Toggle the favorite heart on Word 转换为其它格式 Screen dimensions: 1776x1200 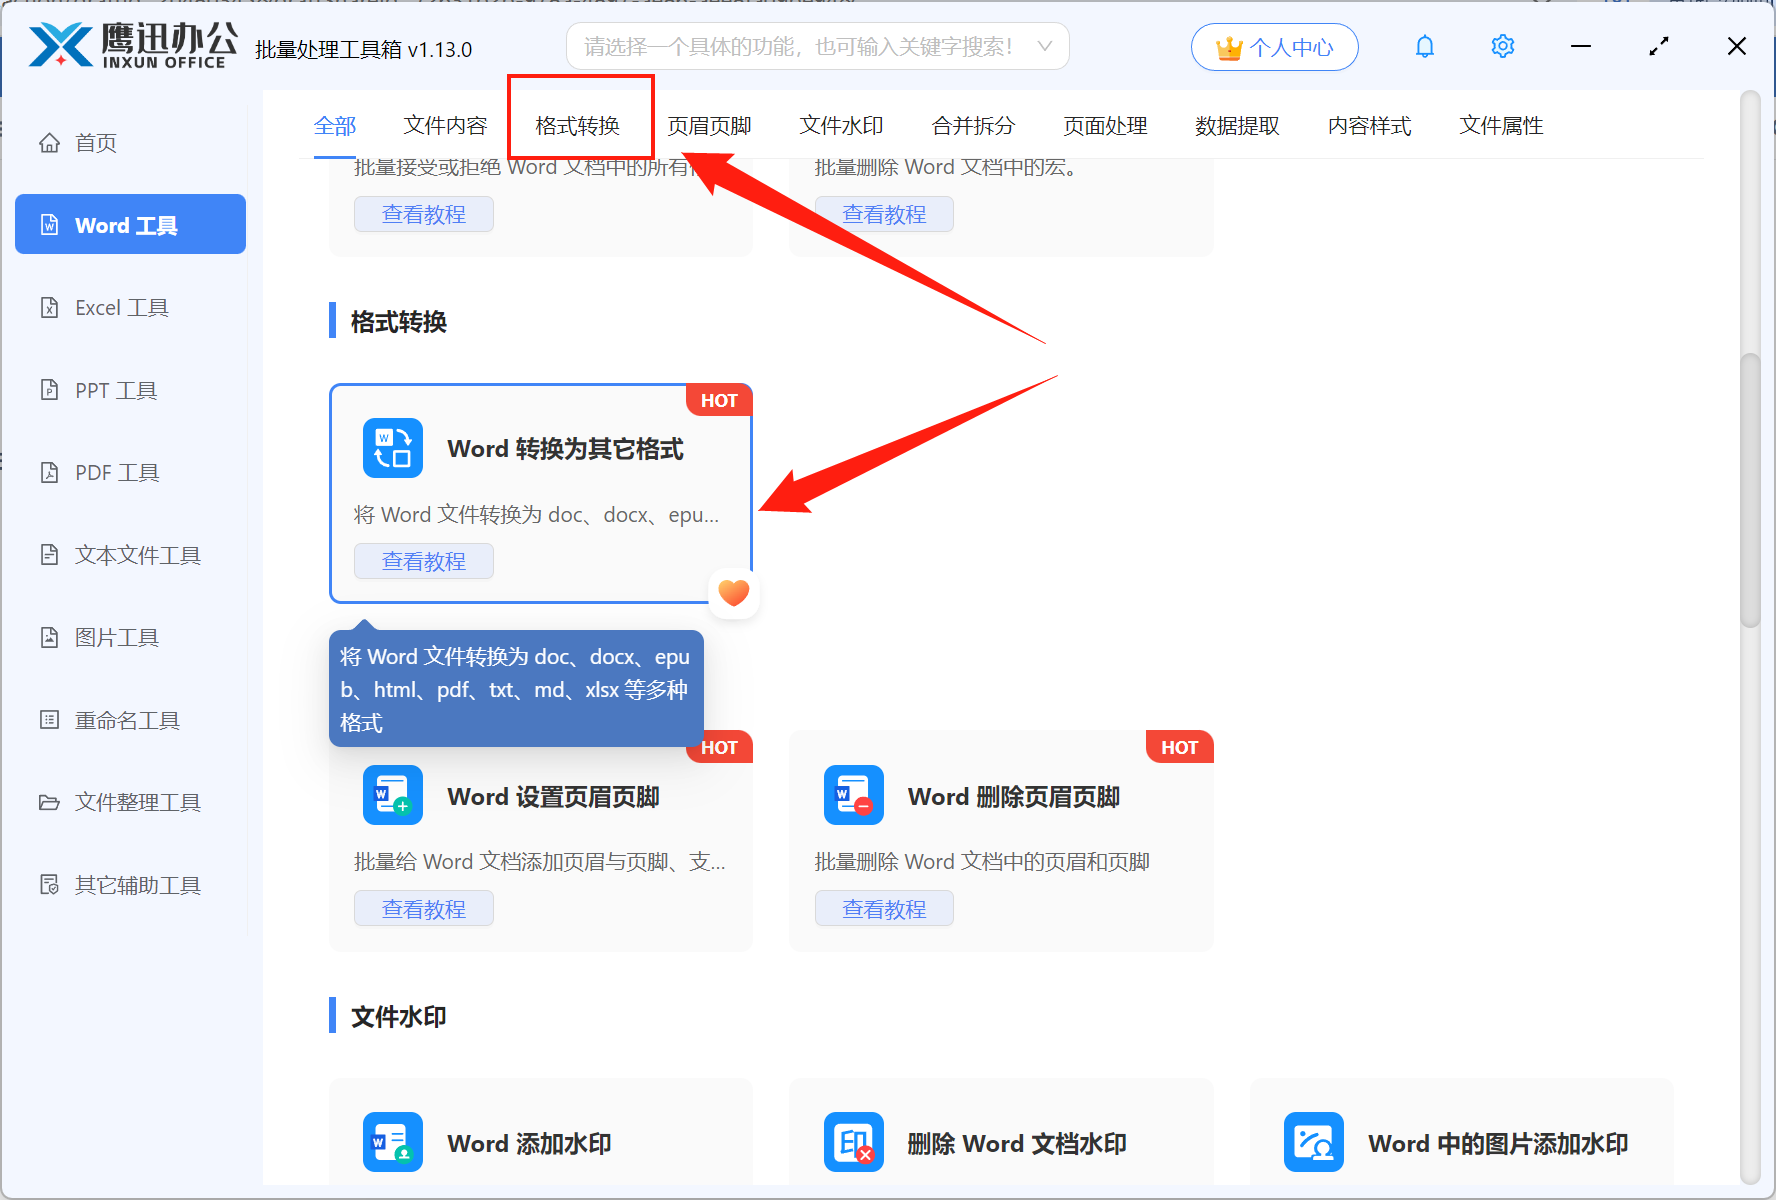coord(733,592)
